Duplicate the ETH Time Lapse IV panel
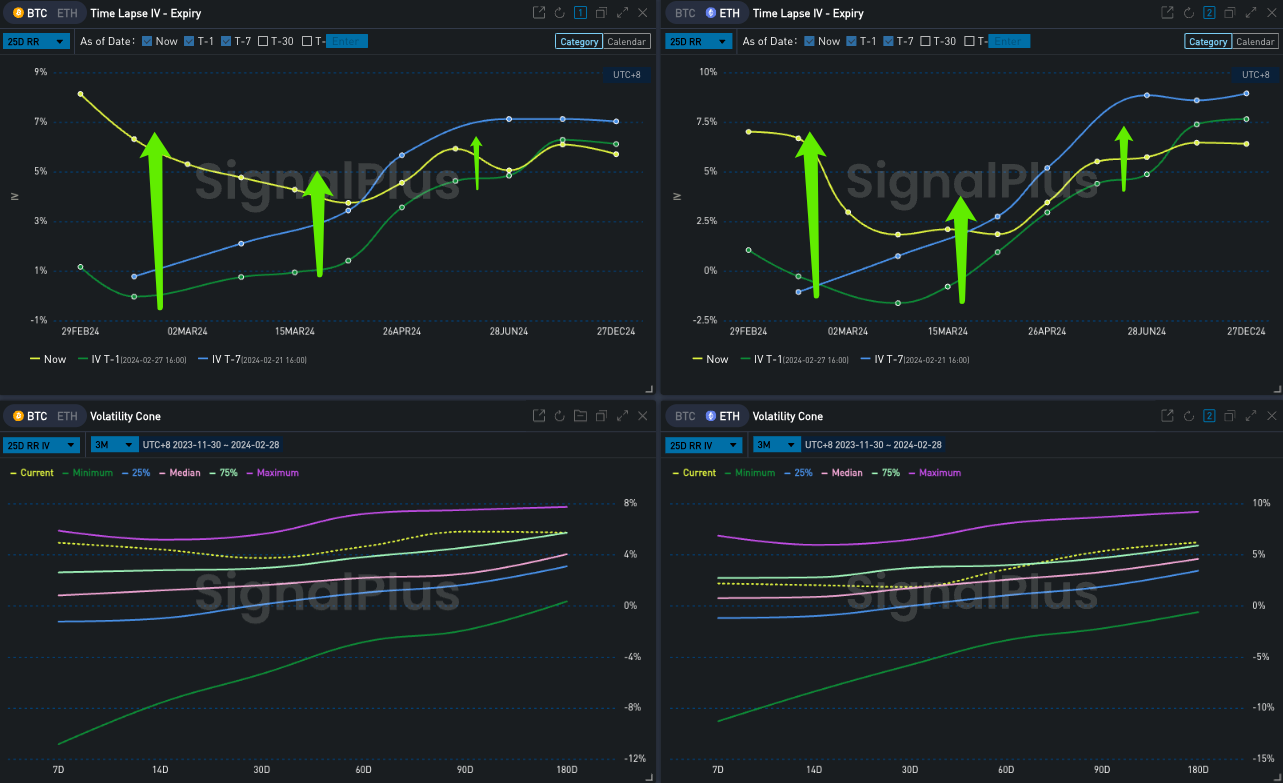 tap(1231, 13)
